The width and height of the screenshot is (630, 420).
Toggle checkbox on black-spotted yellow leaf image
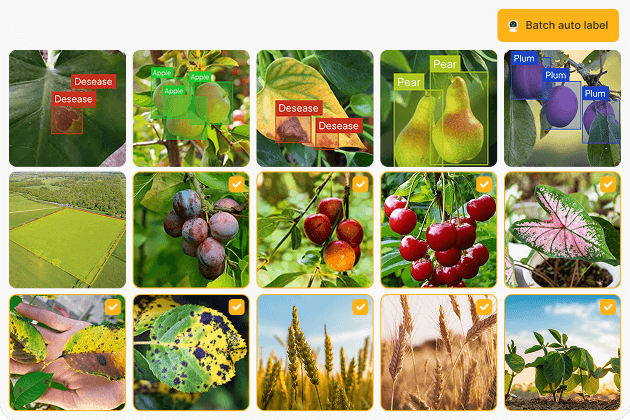237,307
